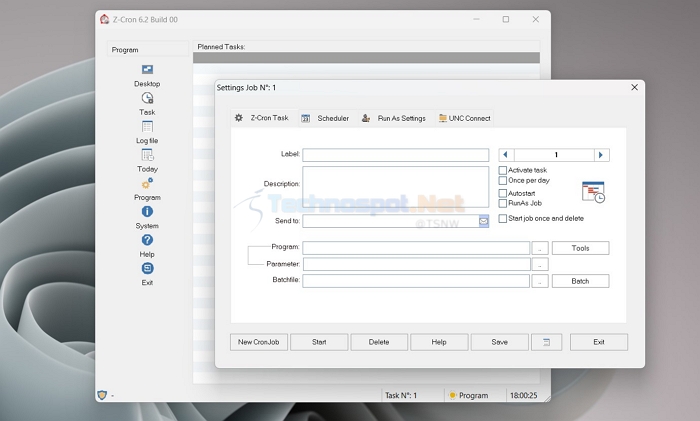The image size is (700, 421).
Task: Open the Program gear icon in sidebar
Action: coord(147,183)
